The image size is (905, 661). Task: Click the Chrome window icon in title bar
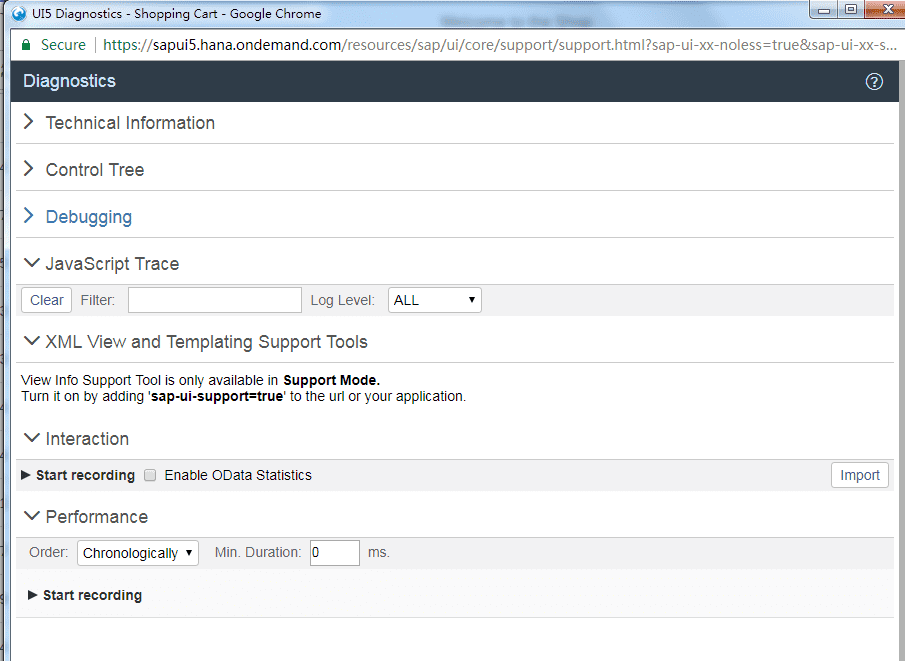pos(18,14)
